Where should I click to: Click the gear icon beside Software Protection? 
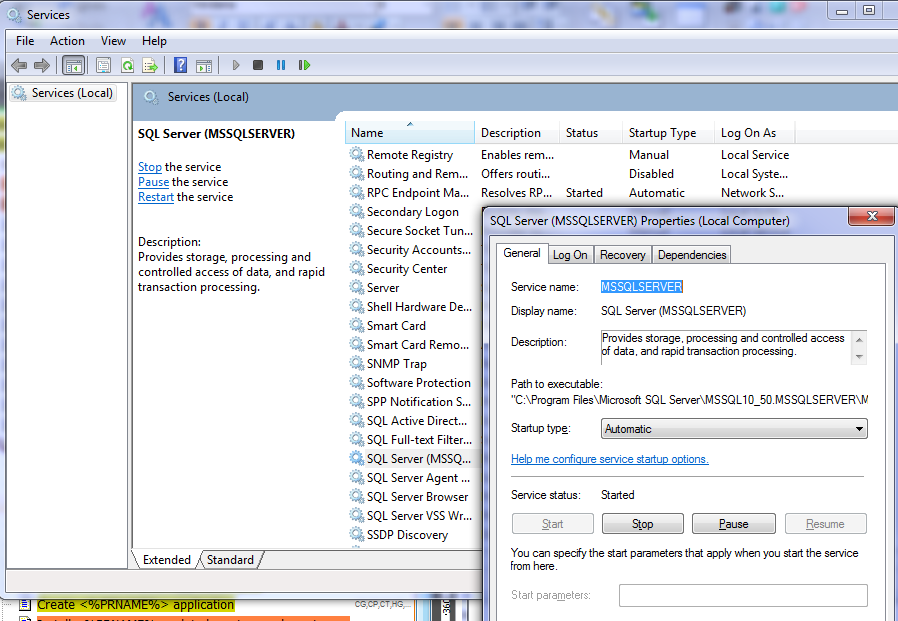[357, 382]
